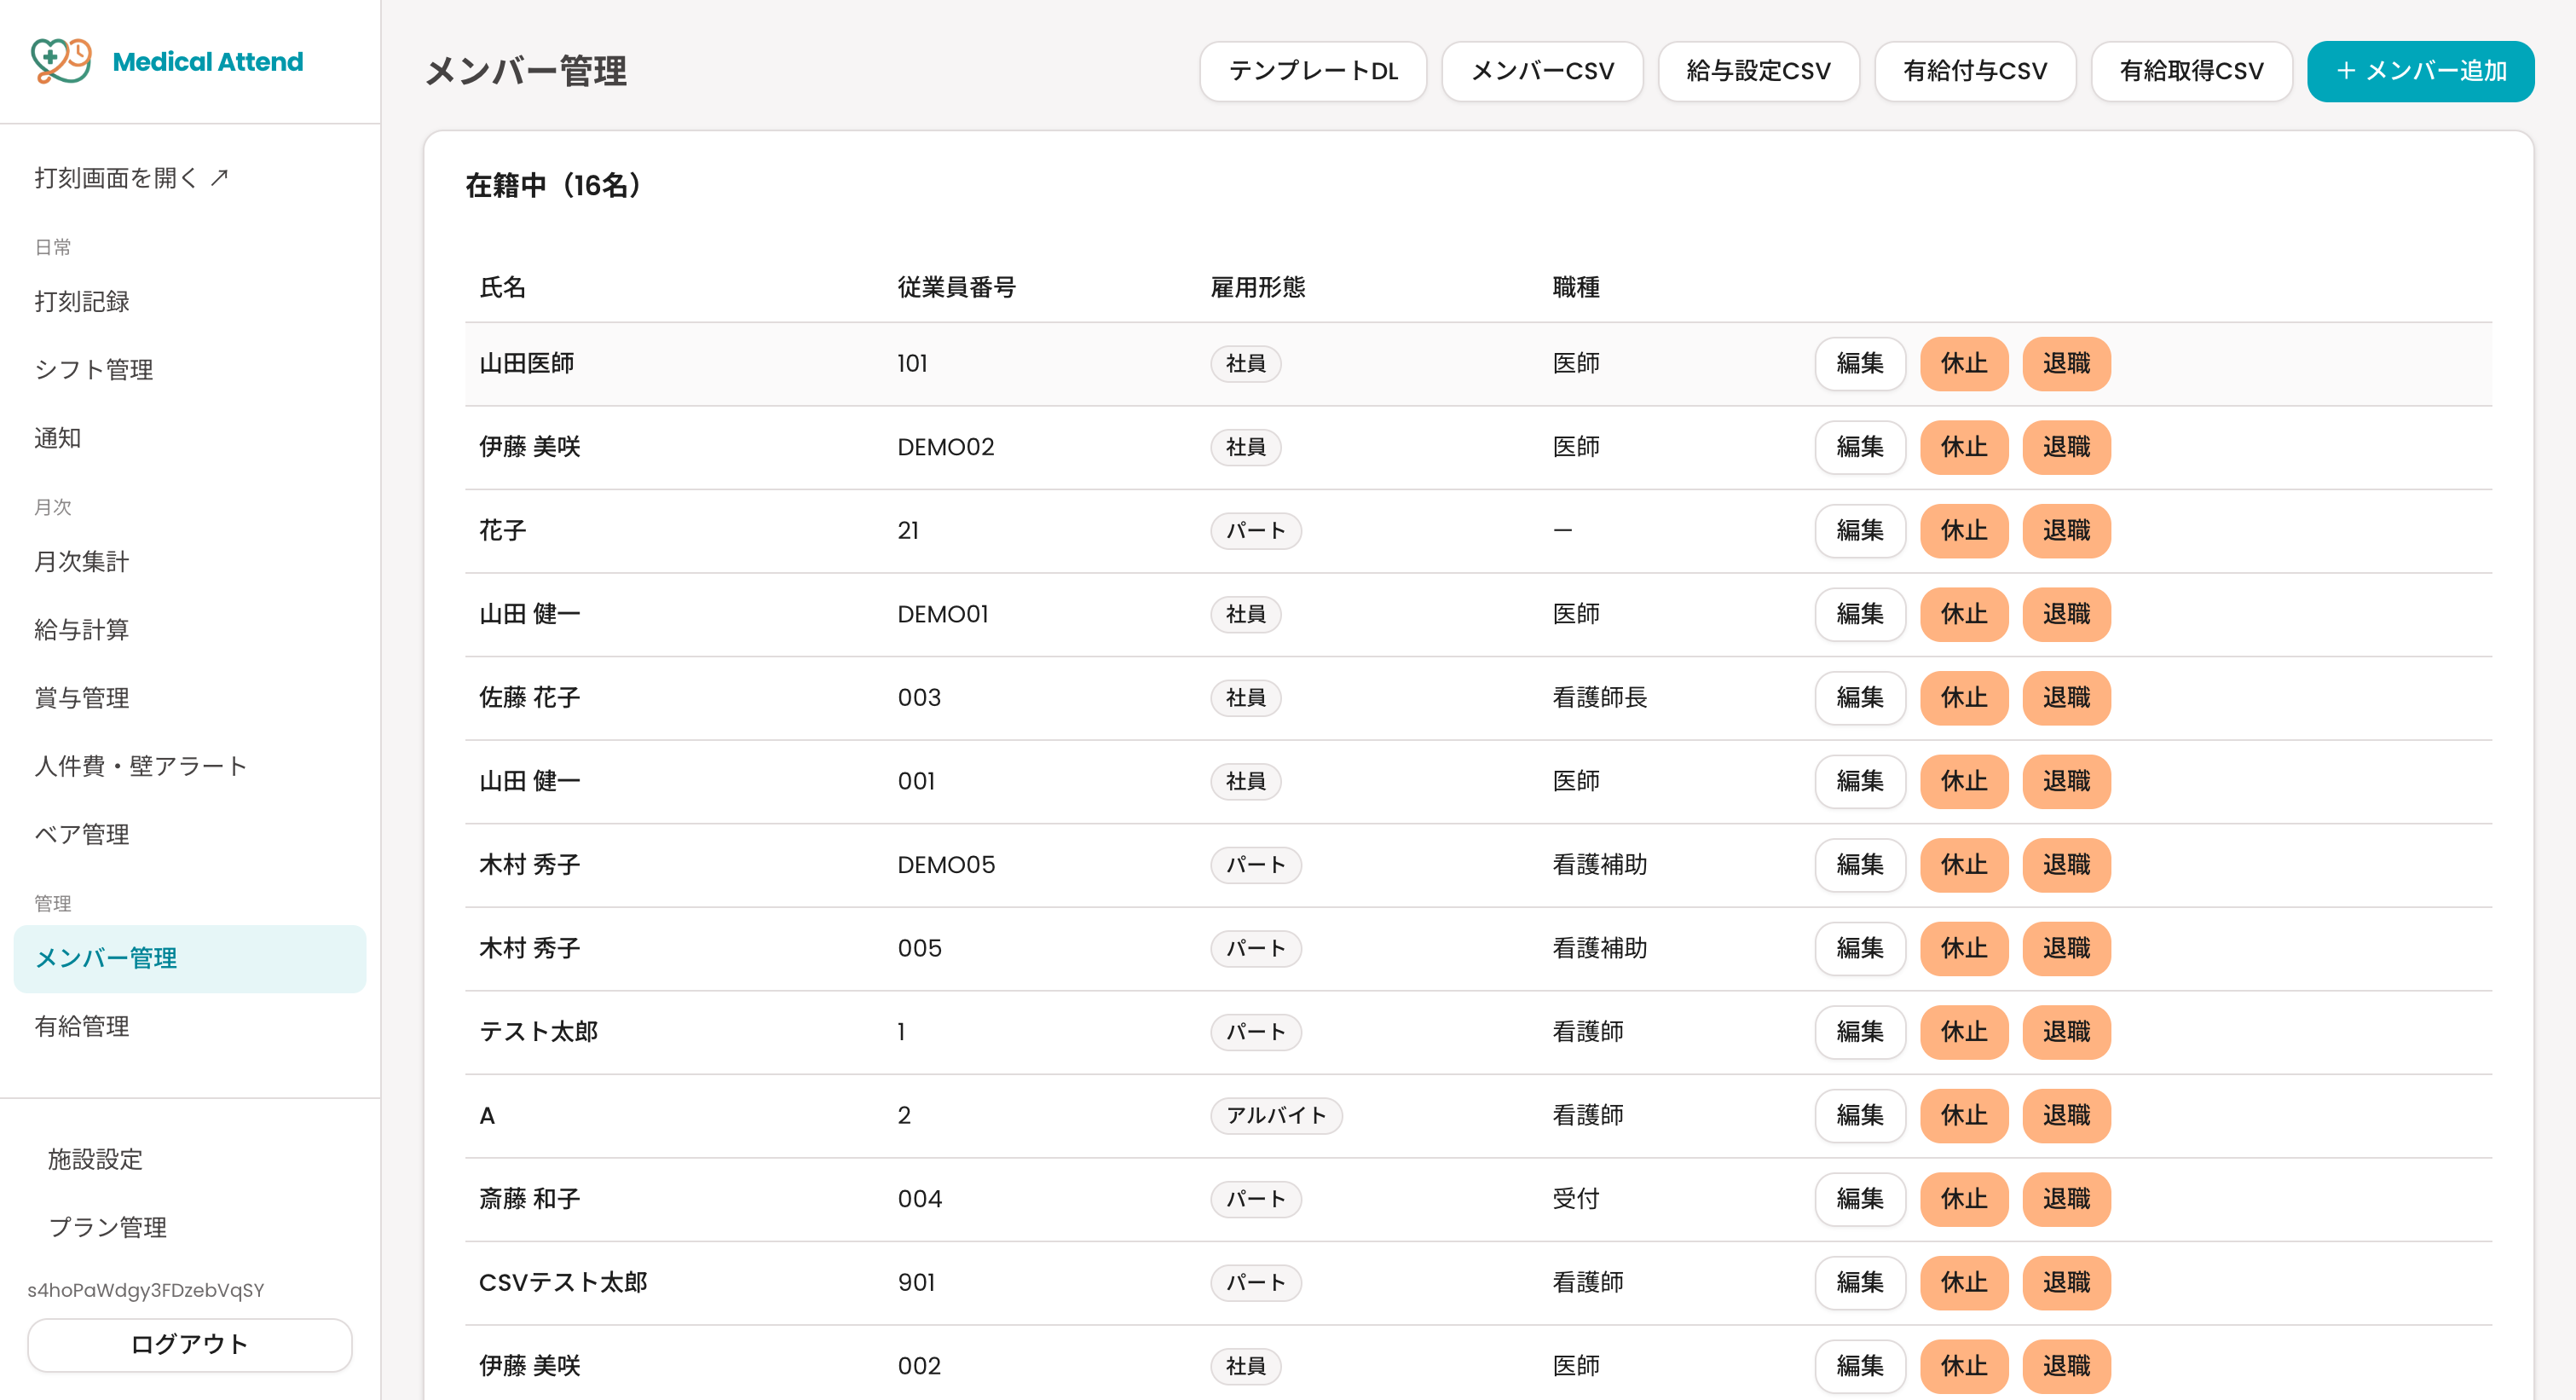Edit CSVテスト太郎 row

(x=1860, y=1282)
